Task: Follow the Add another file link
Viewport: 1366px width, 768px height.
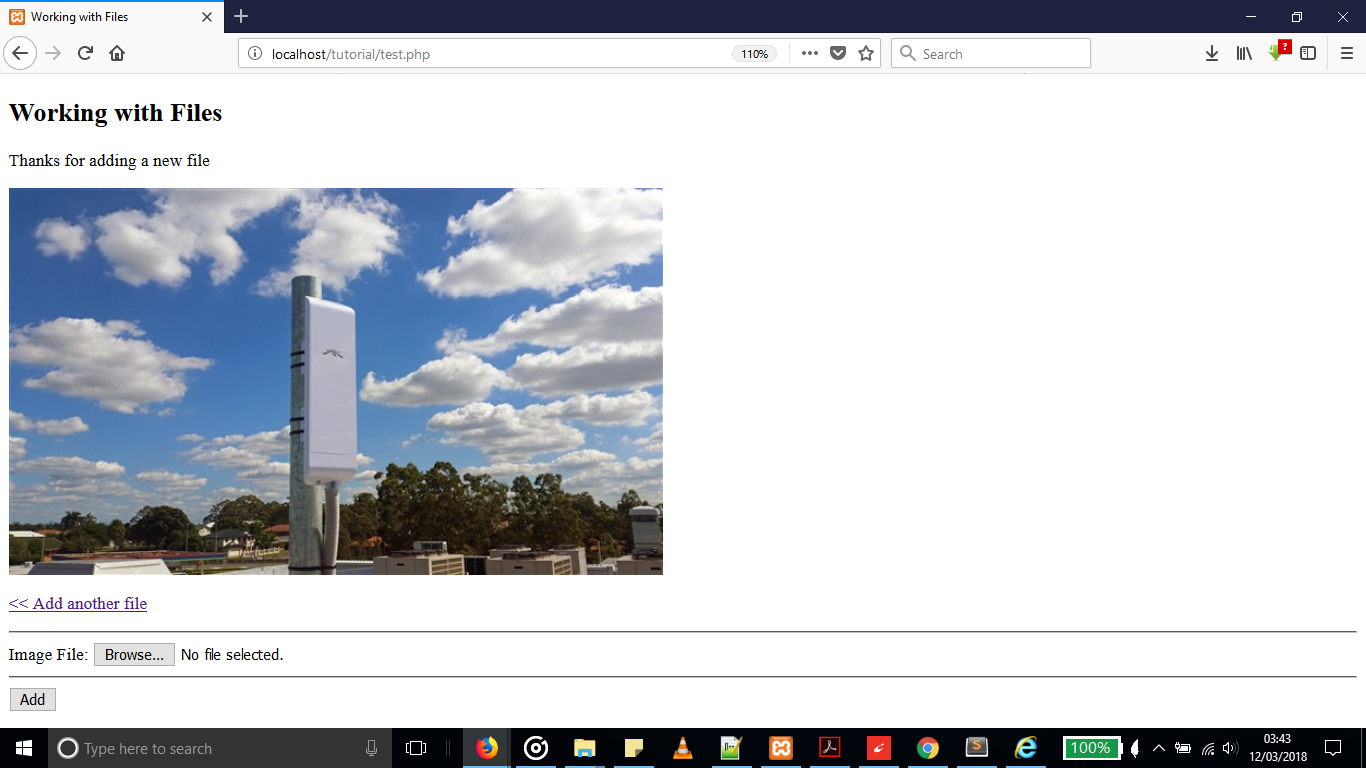Action: 78,604
